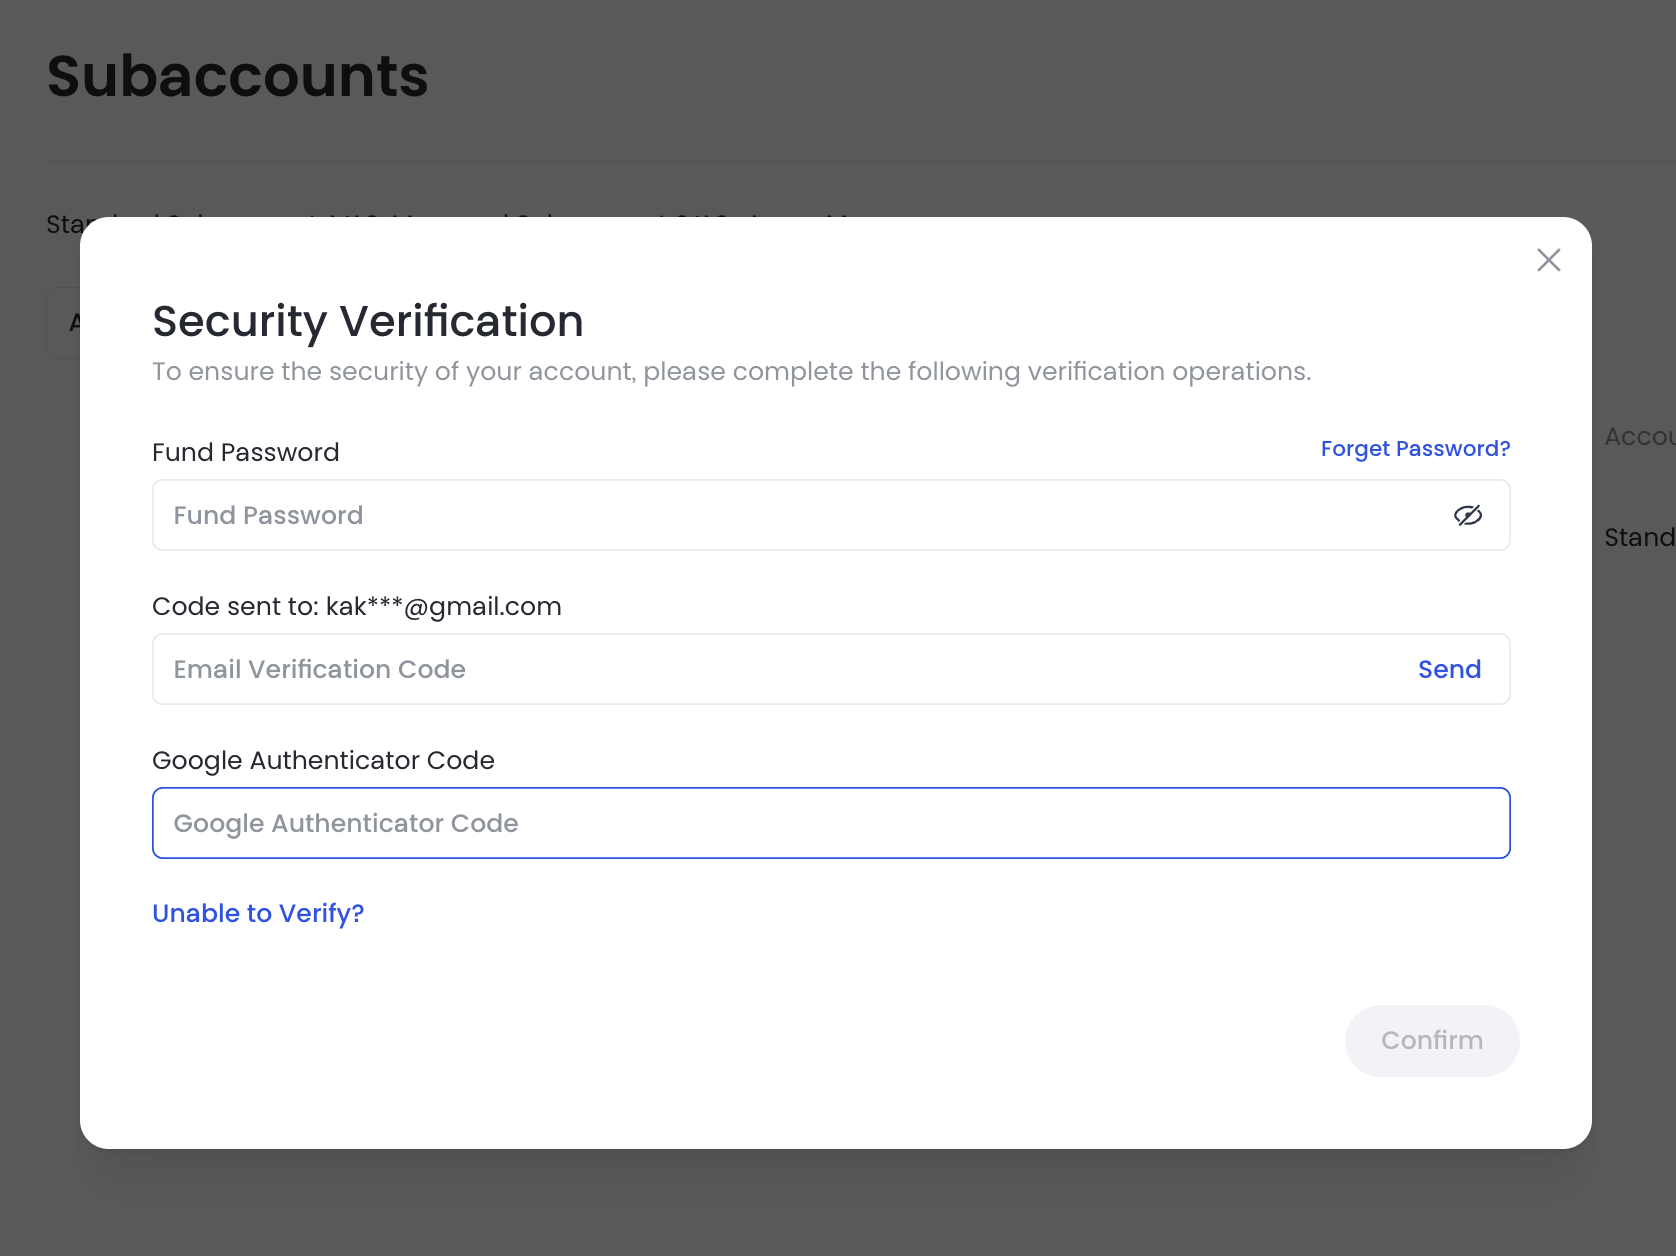1676x1256 pixels.
Task: Click the hidden button at dialog's left edge
Action: [63, 322]
